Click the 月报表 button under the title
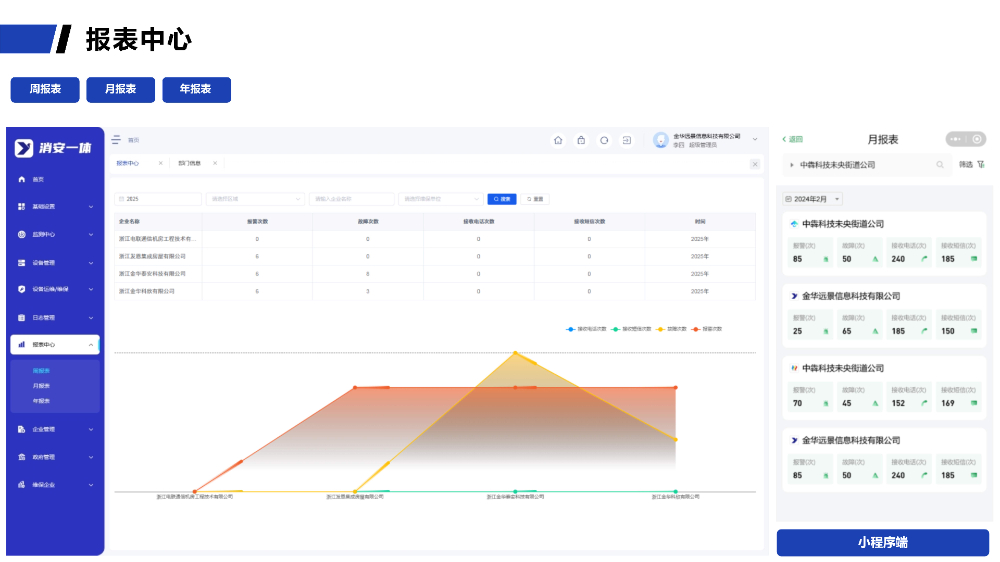Screen dimensions: 1000x562 [x=121, y=89]
